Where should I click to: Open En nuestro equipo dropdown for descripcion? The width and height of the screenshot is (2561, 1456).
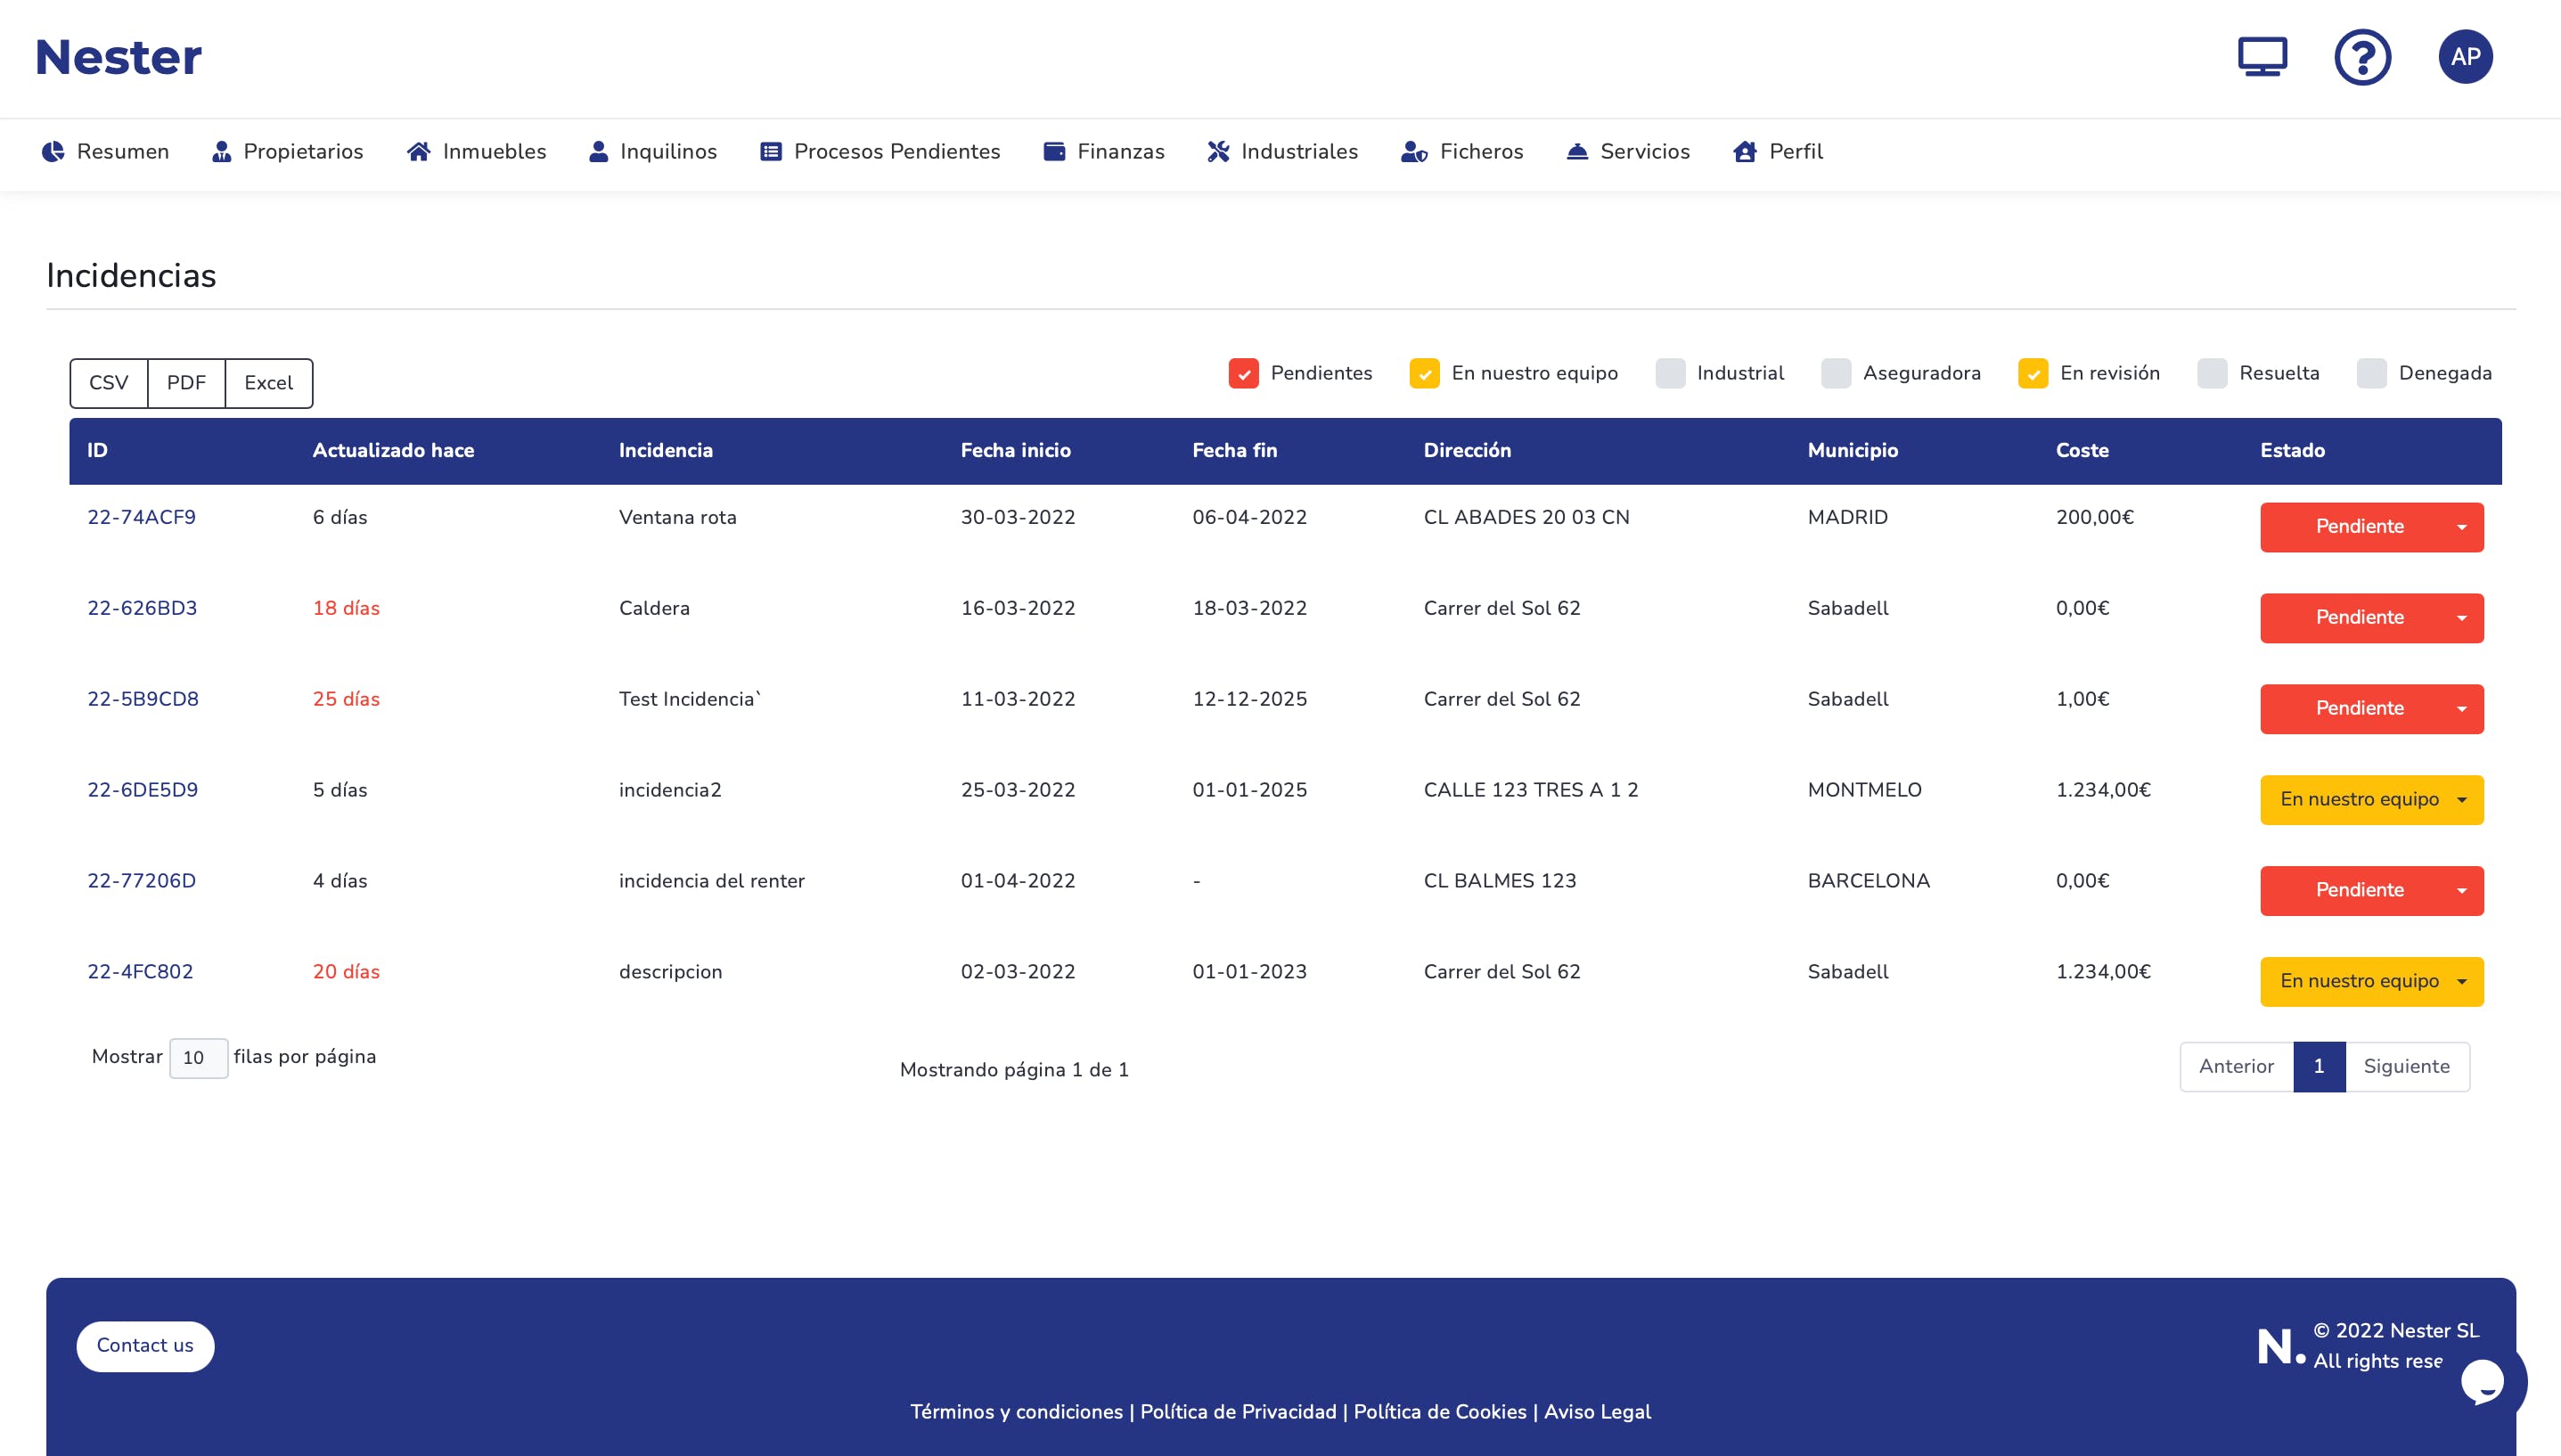pyautogui.click(x=2371, y=982)
